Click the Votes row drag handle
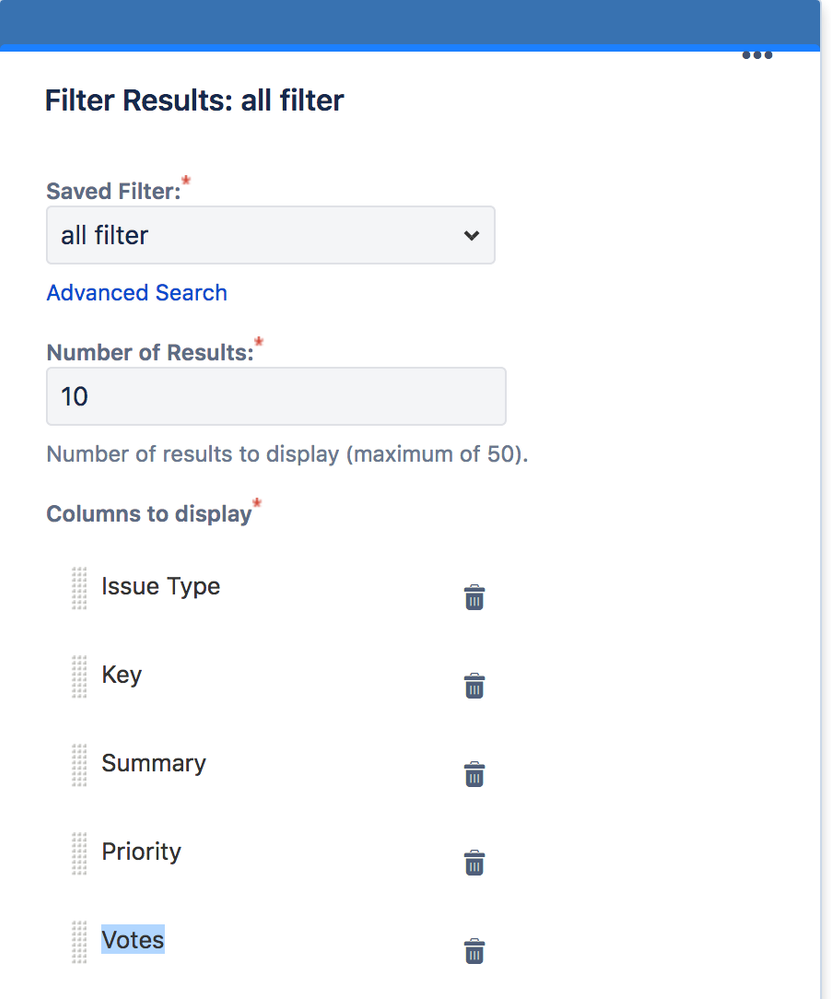This screenshot has height=999, width=831. (80, 941)
